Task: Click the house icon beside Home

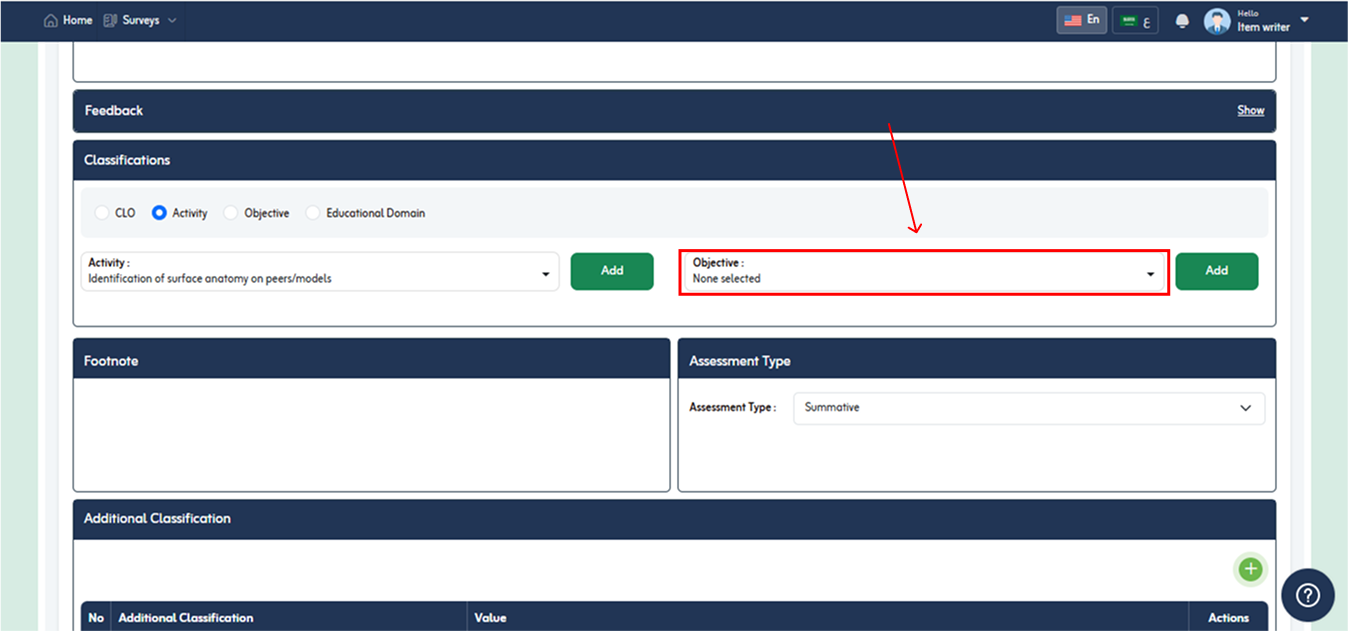Action: (51, 20)
